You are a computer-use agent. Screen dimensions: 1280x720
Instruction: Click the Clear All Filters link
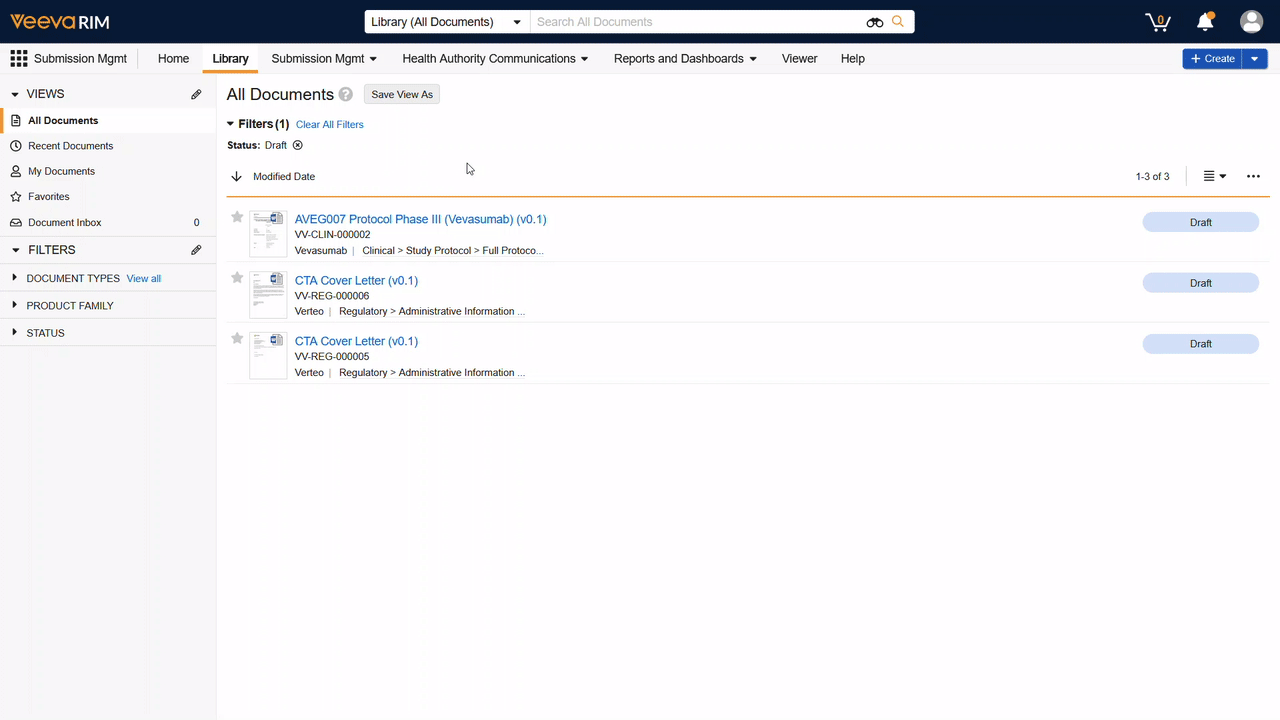pos(329,124)
